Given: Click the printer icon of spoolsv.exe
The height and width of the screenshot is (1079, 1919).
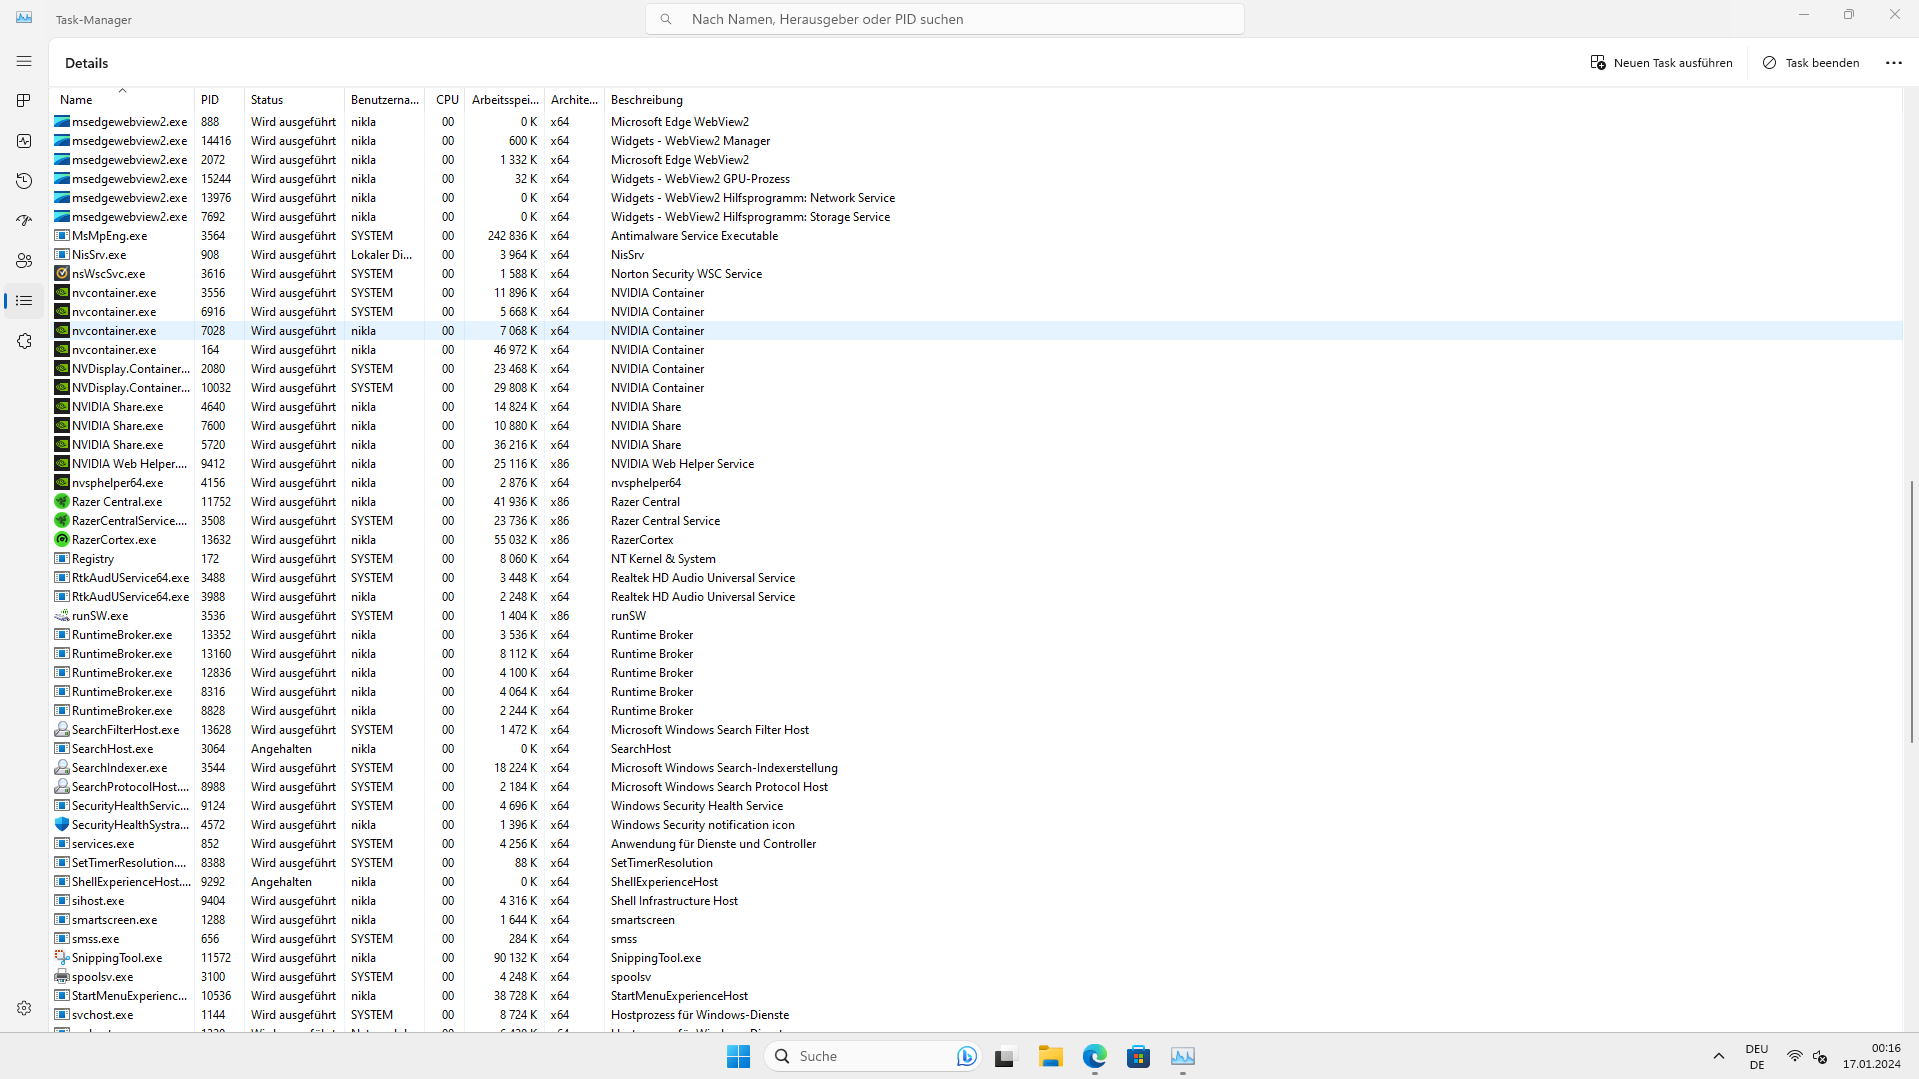Looking at the screenshot, I should (62, 977).
